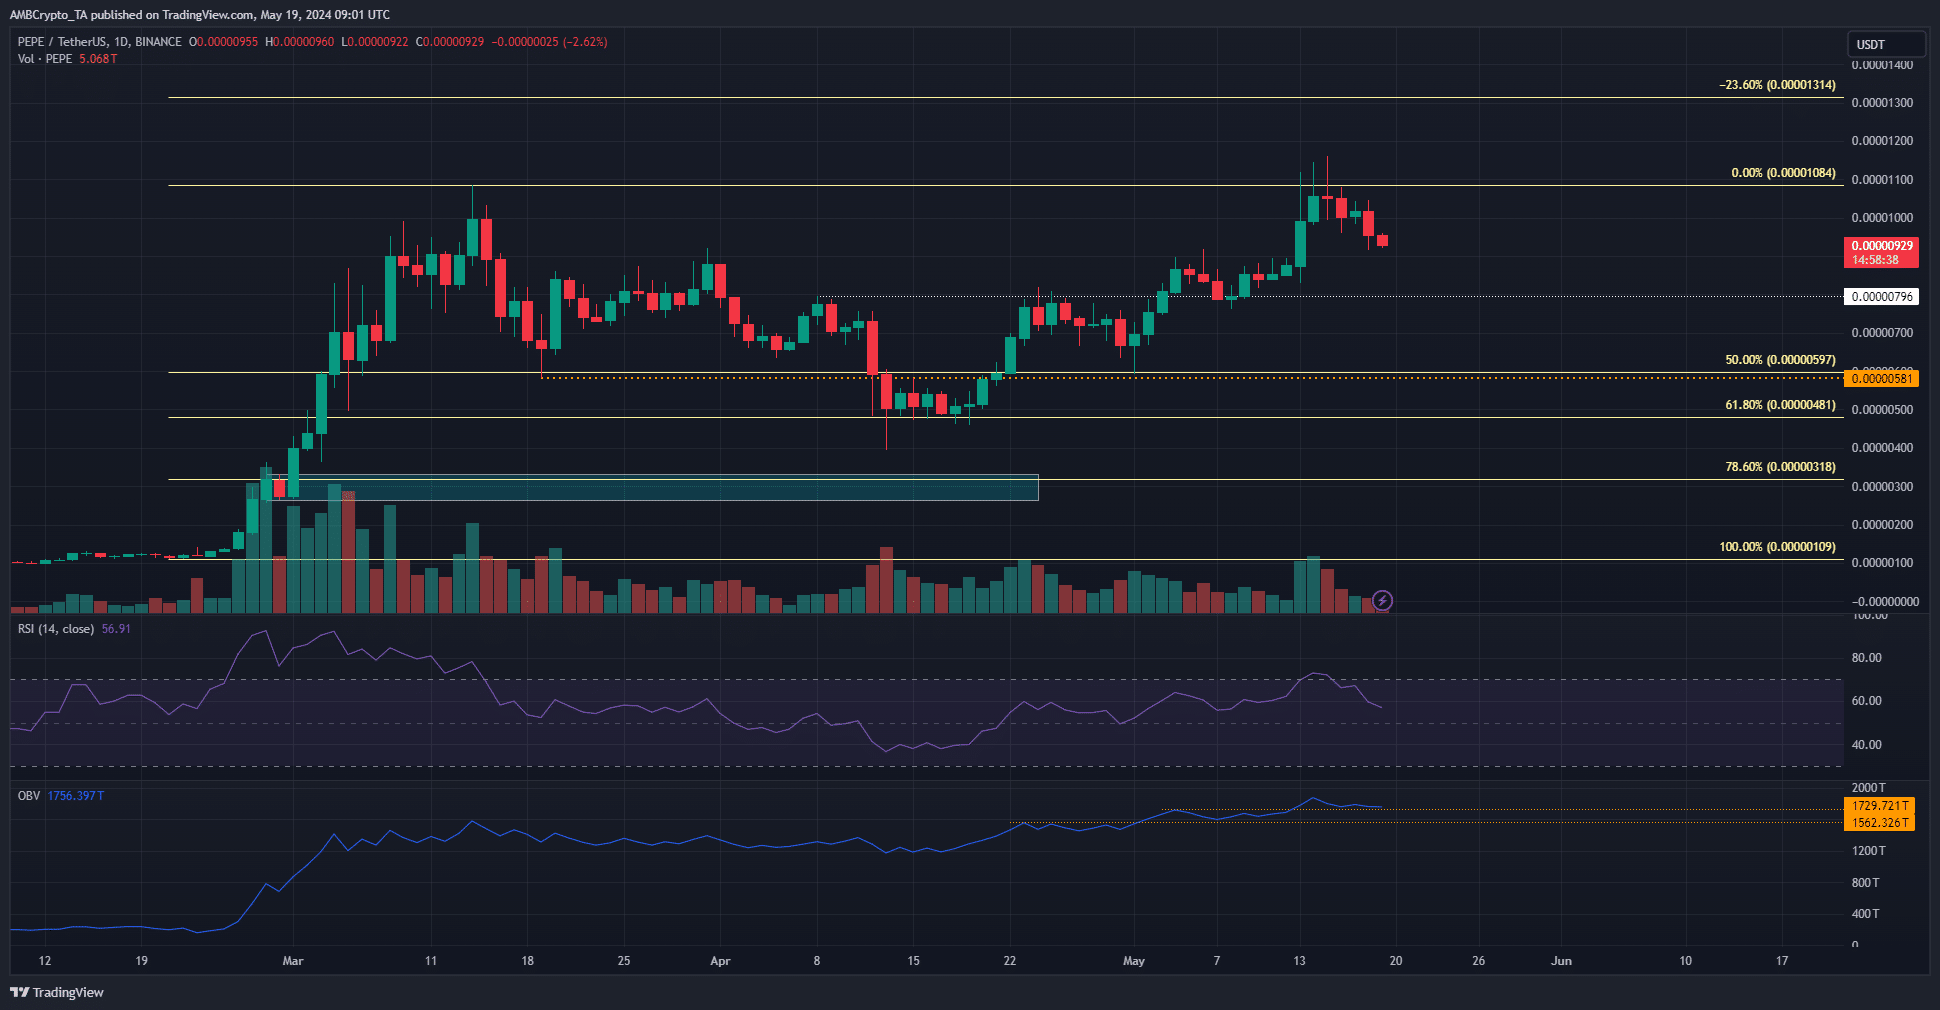The width and height of the screenshot is (1940, 1010).
Task: Select the teal demand zone rectangle
Action: pos(655,487)
